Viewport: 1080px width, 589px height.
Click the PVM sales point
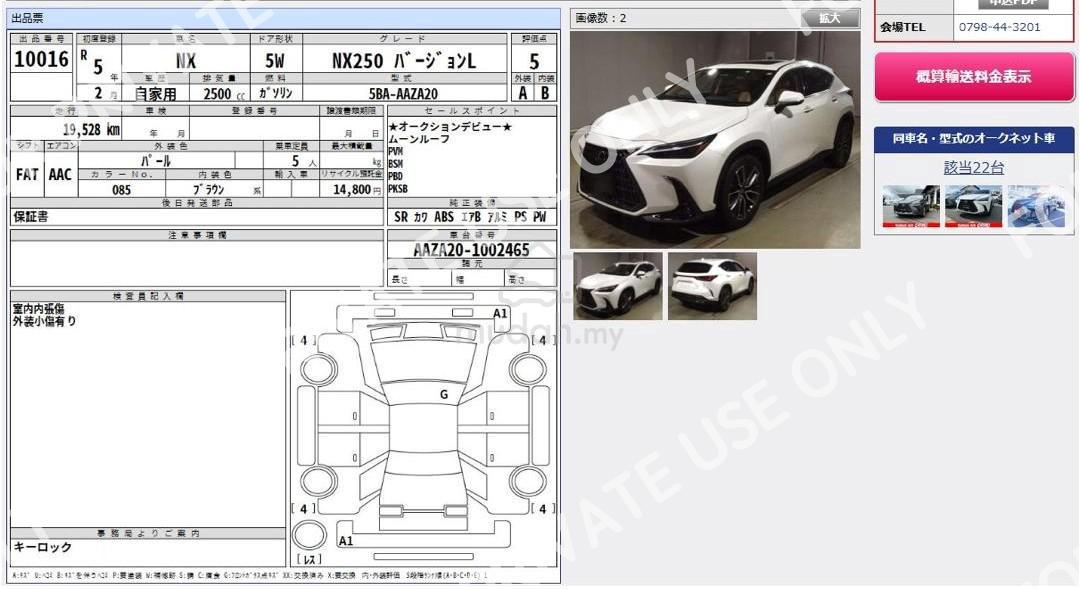(x=395, y=152)
